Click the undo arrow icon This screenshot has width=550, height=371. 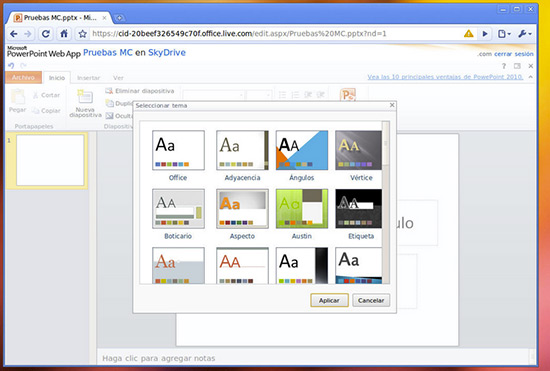[x=11, y=66]
